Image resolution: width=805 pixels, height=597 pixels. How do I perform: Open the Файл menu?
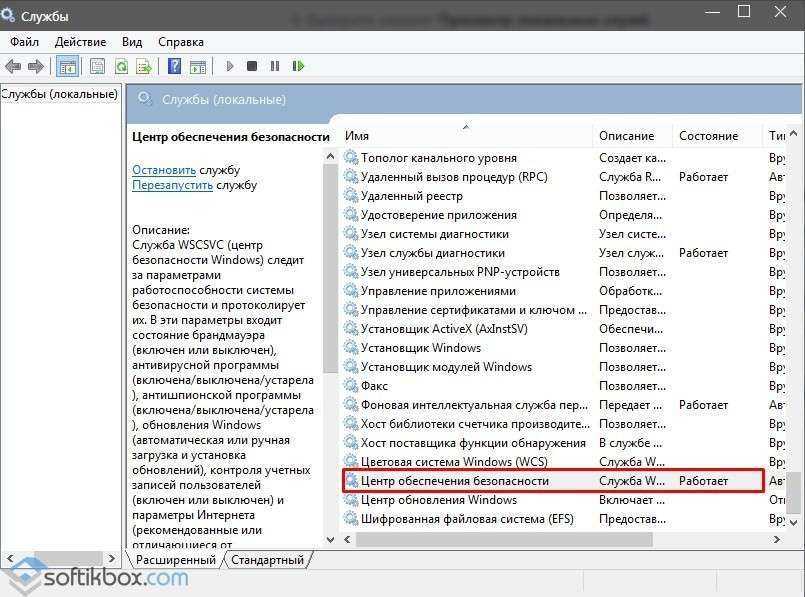coord(25,41)
